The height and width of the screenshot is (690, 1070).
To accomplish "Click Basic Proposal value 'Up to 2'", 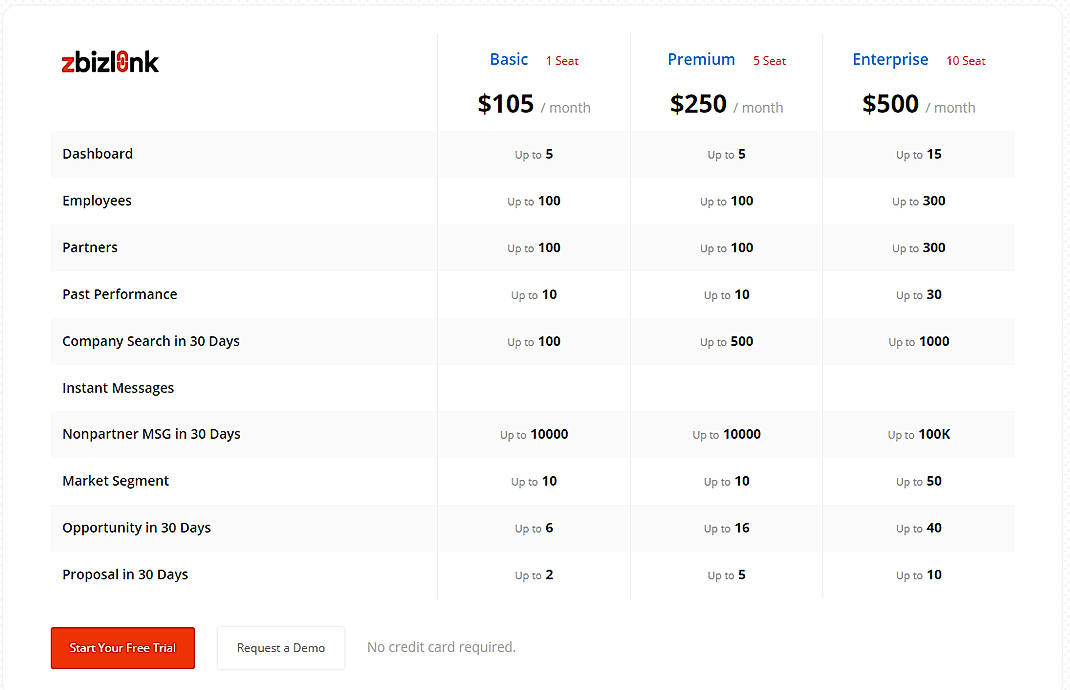I will [534, 575].
